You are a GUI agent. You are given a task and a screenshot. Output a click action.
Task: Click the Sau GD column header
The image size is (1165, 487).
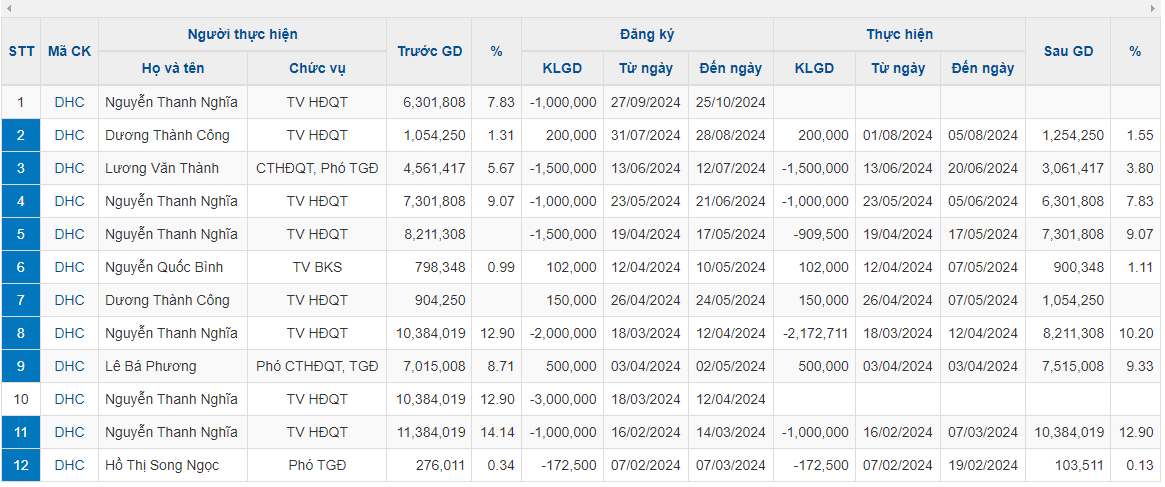1068,51
